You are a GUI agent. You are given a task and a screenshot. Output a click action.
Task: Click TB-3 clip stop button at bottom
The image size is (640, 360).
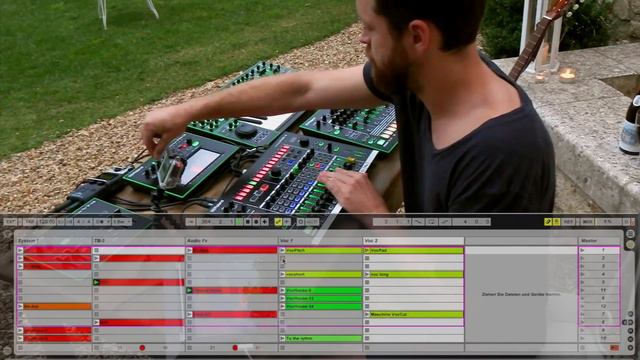(97, 348)
